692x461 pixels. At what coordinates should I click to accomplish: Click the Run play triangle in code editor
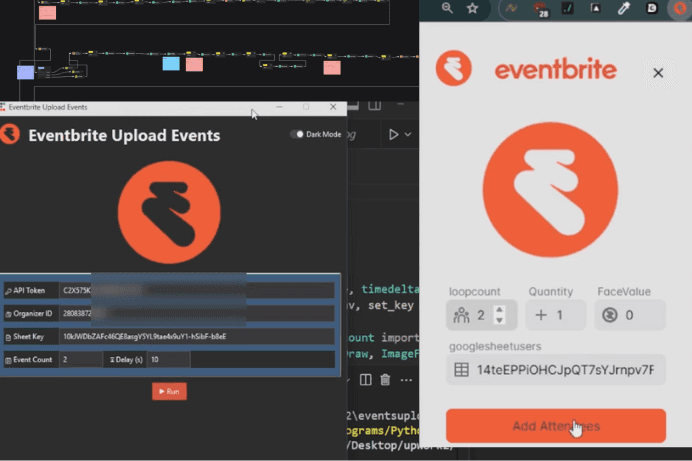pos(394,134)
